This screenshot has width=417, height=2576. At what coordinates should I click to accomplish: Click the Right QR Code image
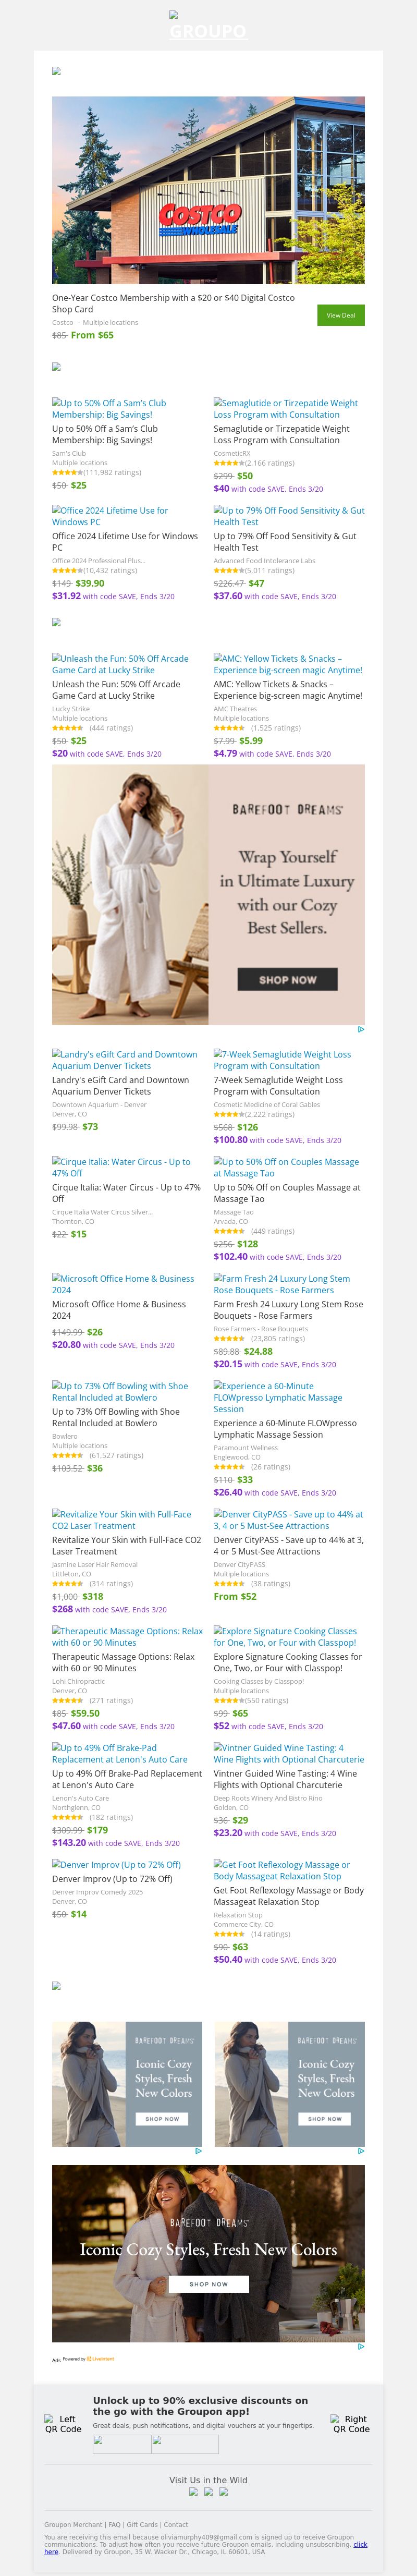click(x=350, y=2423)
